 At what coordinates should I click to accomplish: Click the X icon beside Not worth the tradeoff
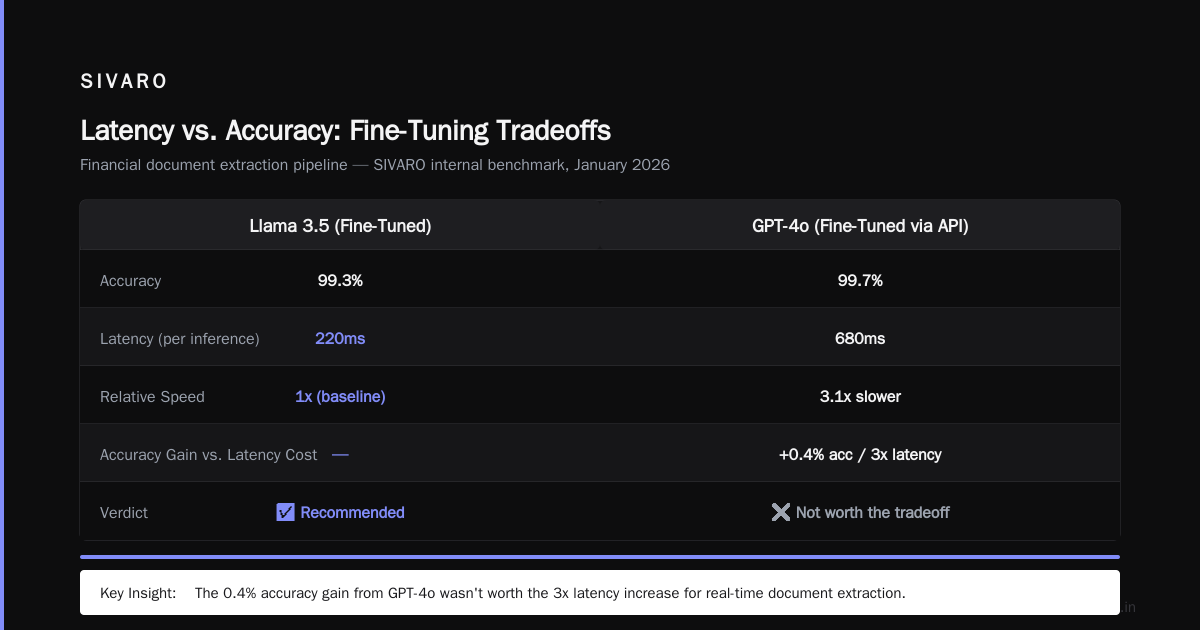pos(781,512)
